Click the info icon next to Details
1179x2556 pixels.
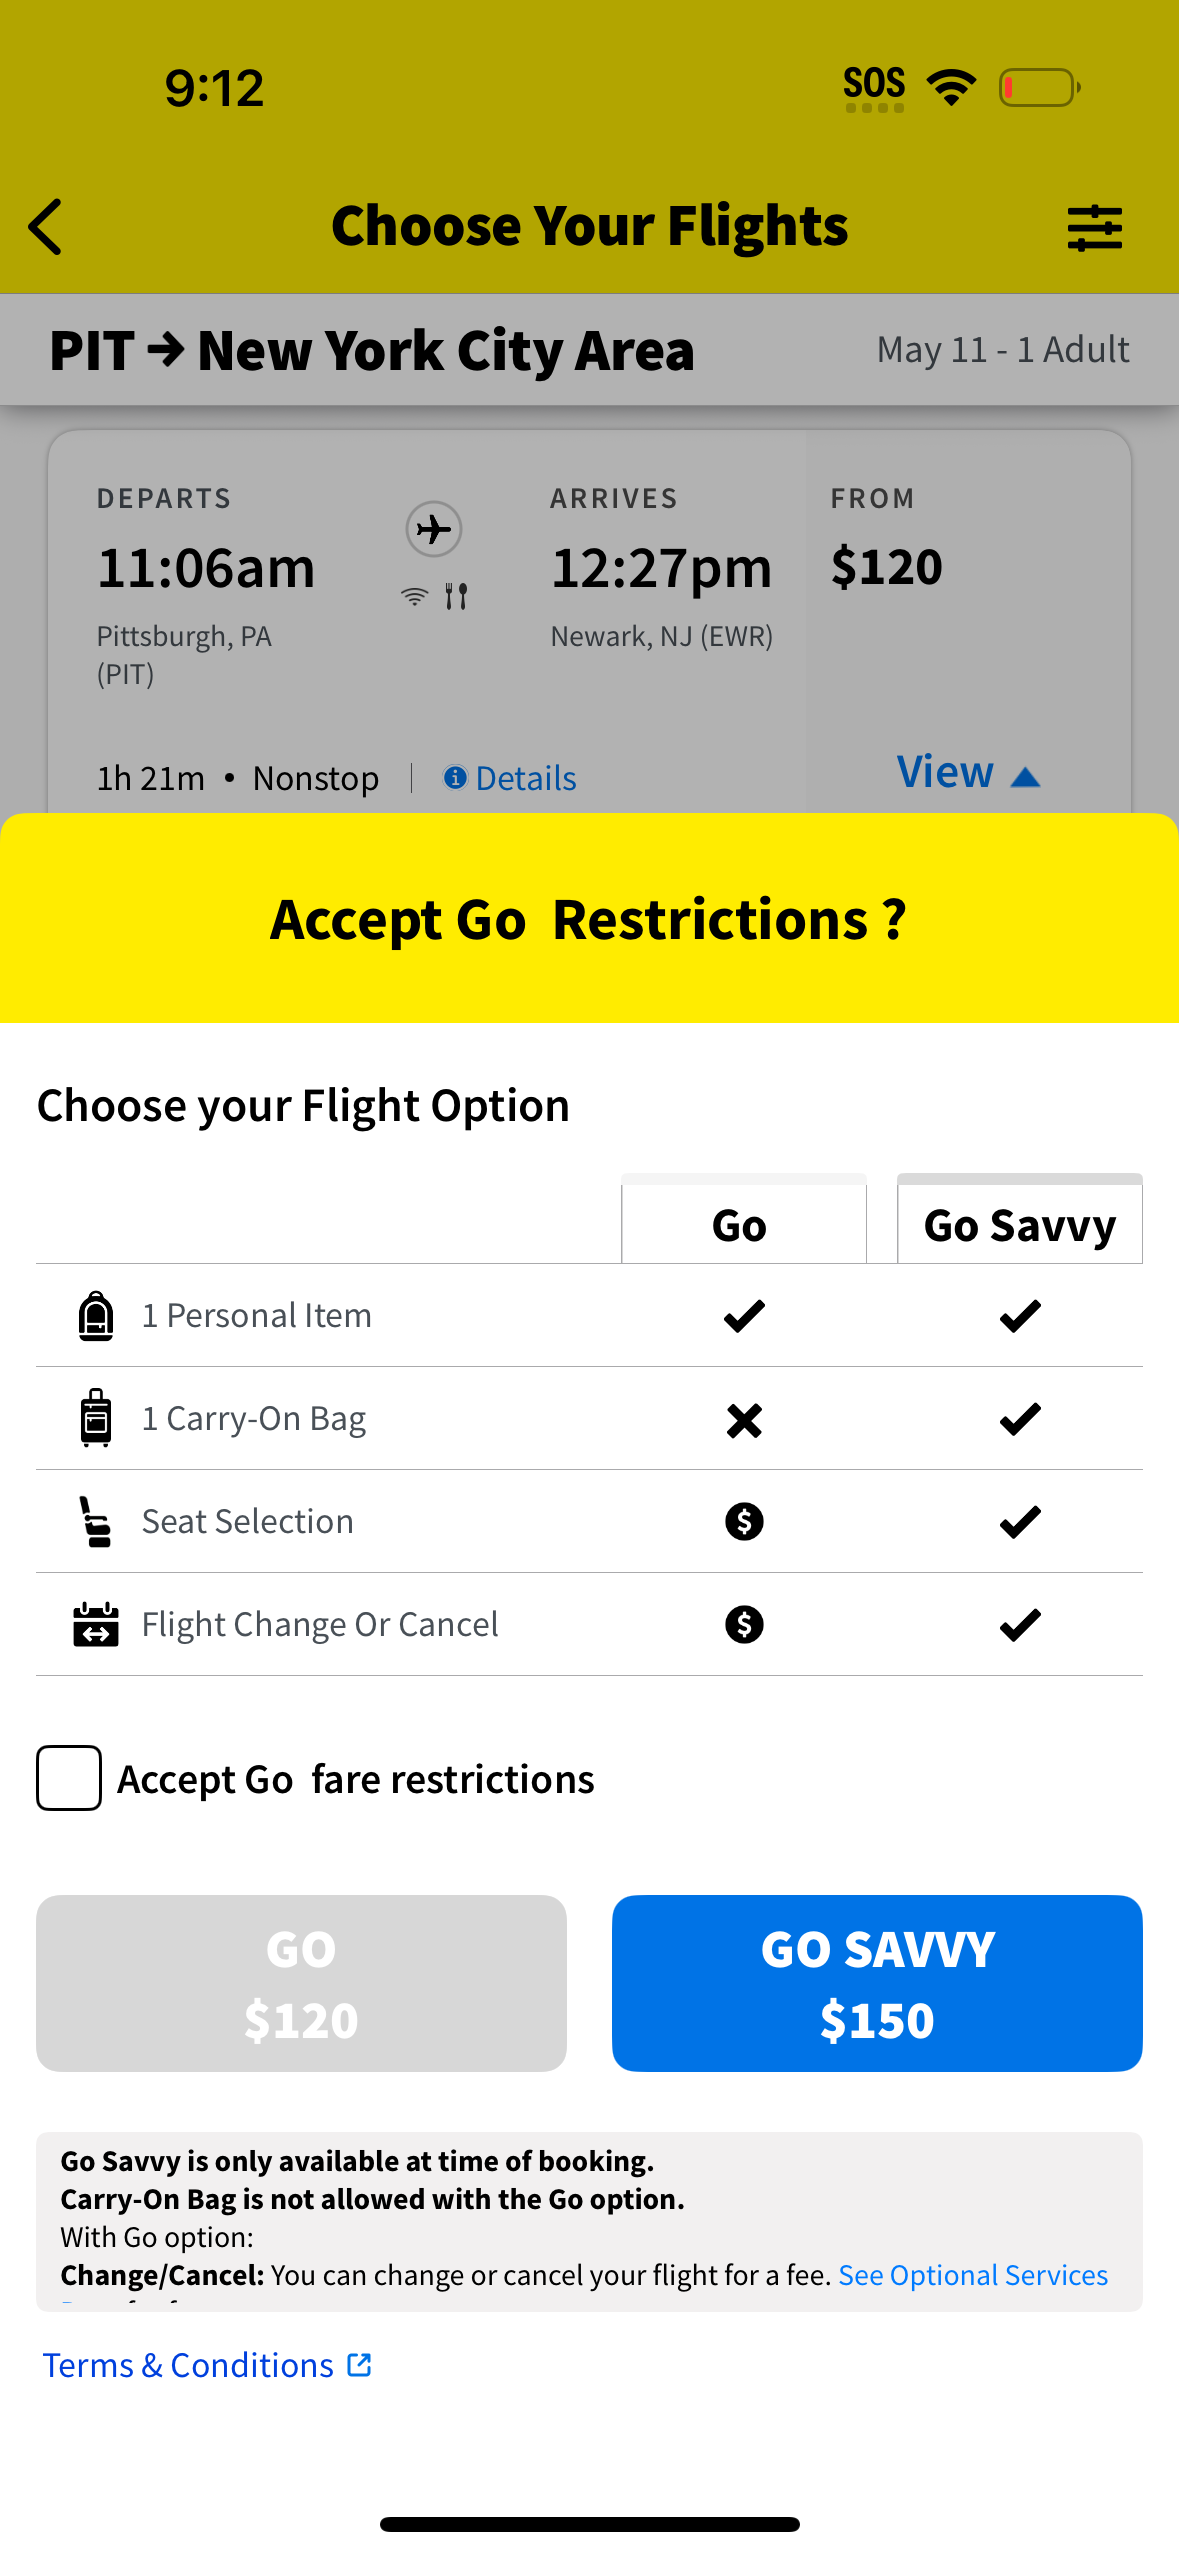point(456,778)
